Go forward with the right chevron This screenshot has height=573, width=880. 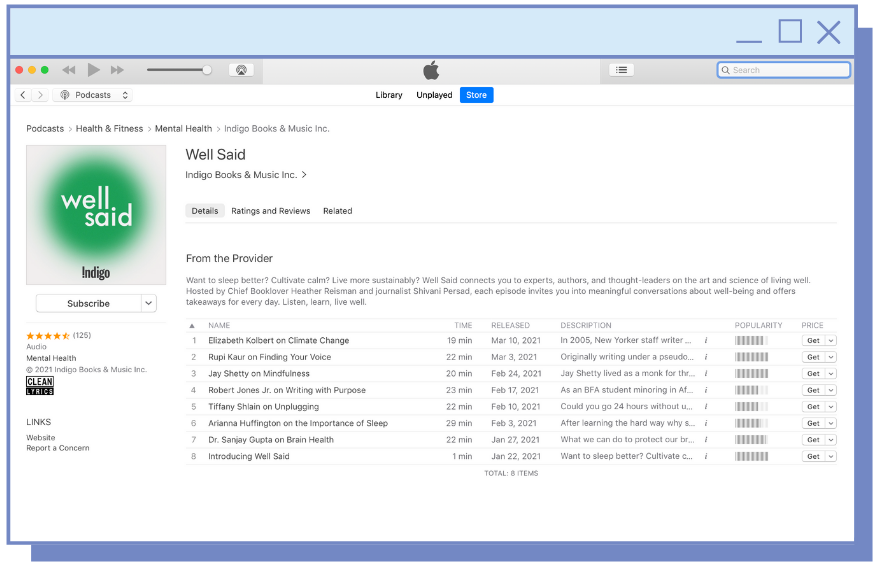pyautogui.click(x=40, y=95)
